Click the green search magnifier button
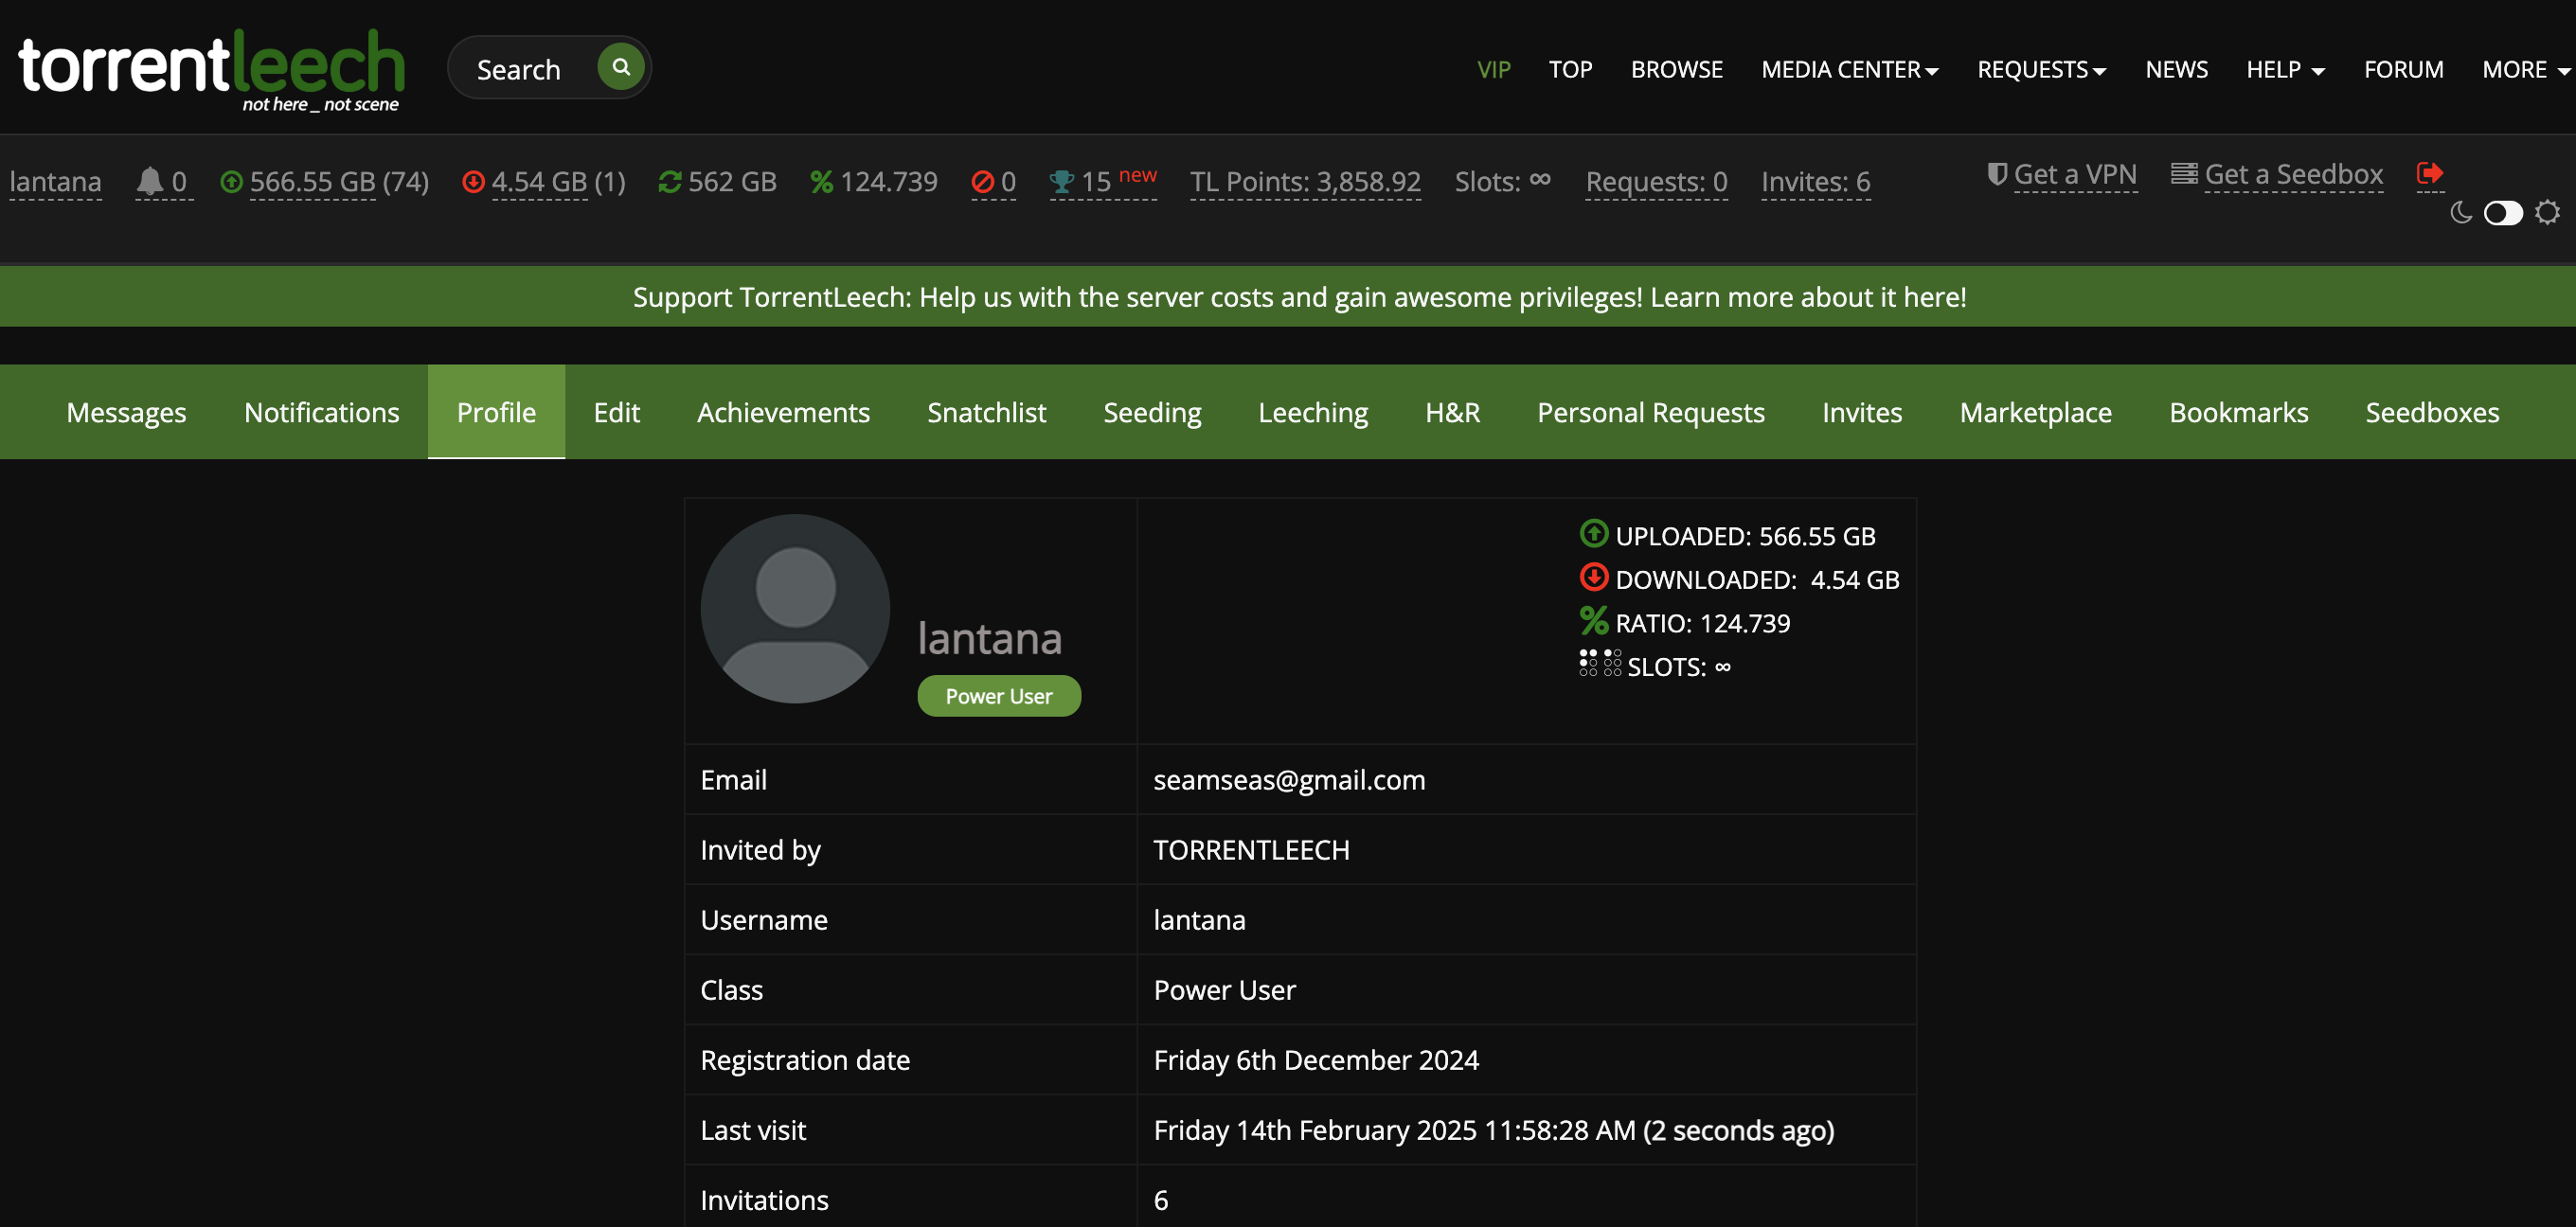Image resolution: width=2576 pixels, height=1227 pixels. point(621,67)
